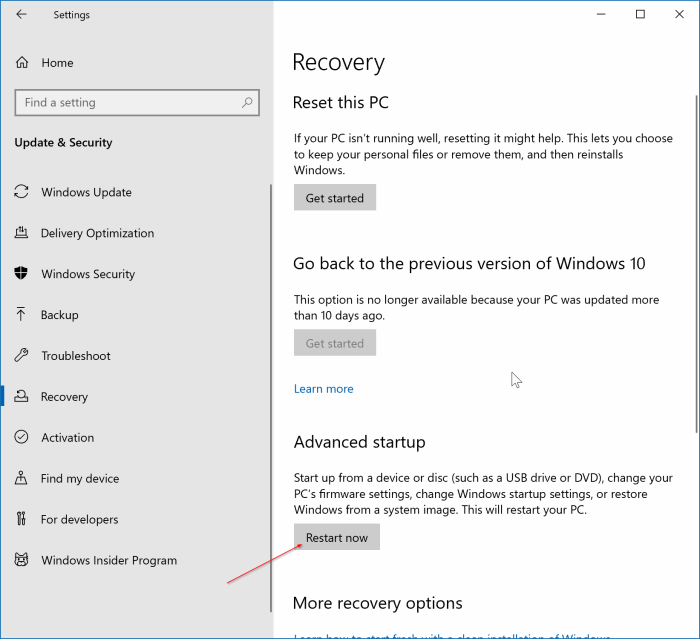Click the Delivery Optimization icon
The width and height of the screenshot is (700, 639).
click(x=21, y=233)
